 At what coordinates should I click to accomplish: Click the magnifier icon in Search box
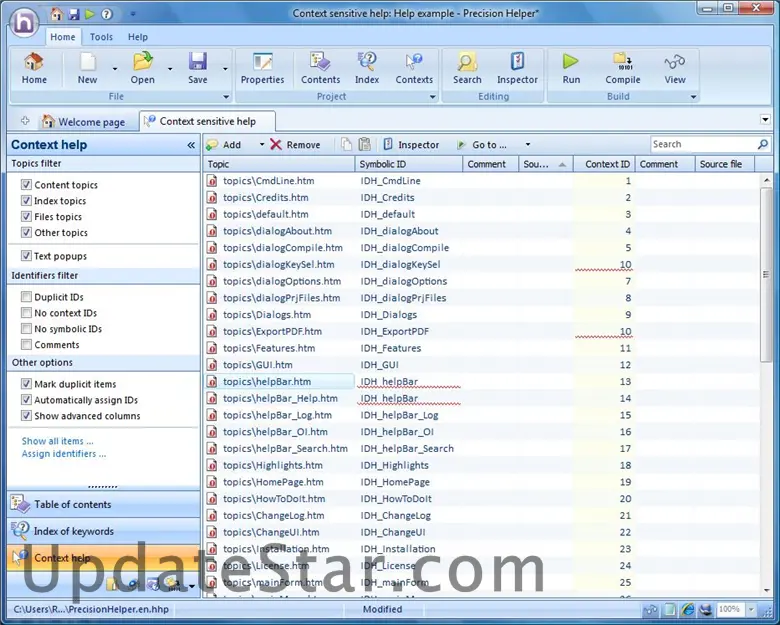(763, 144)
